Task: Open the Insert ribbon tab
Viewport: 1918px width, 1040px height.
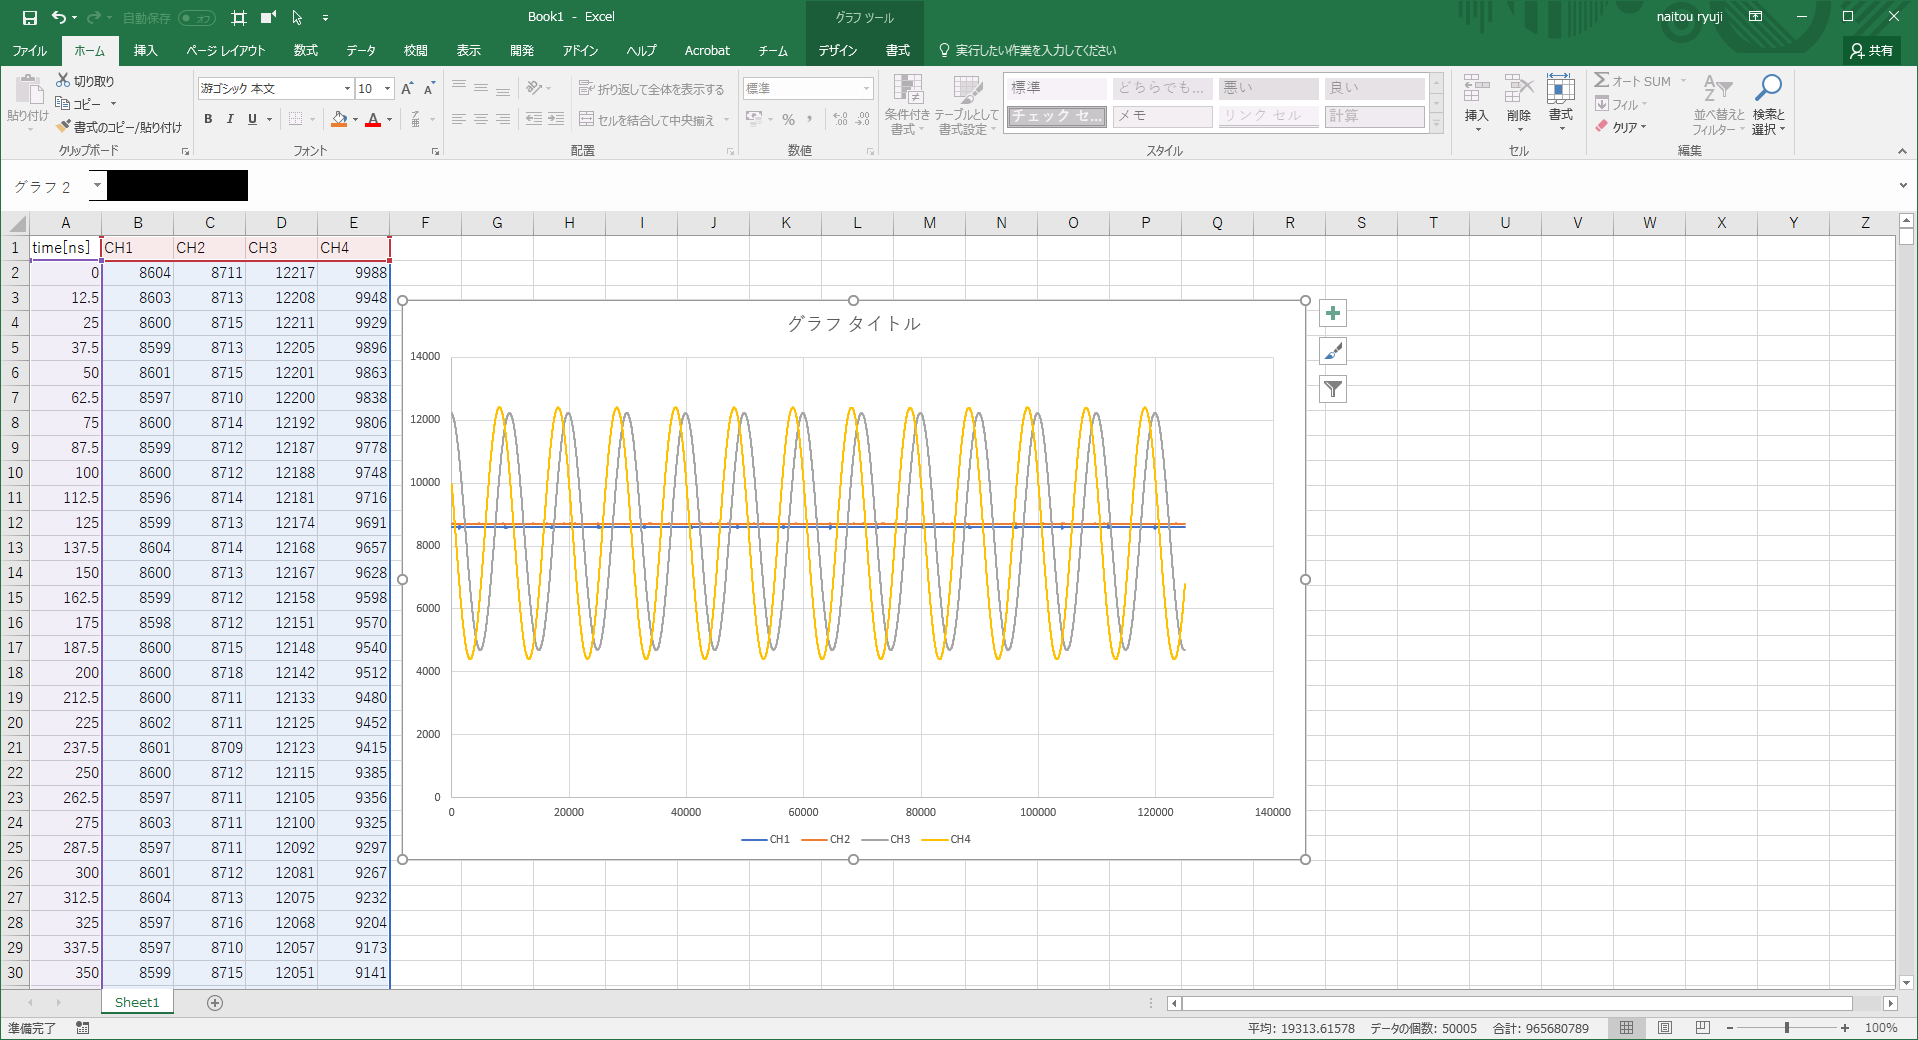Action: pyautogui.click(x=146, y=50)
